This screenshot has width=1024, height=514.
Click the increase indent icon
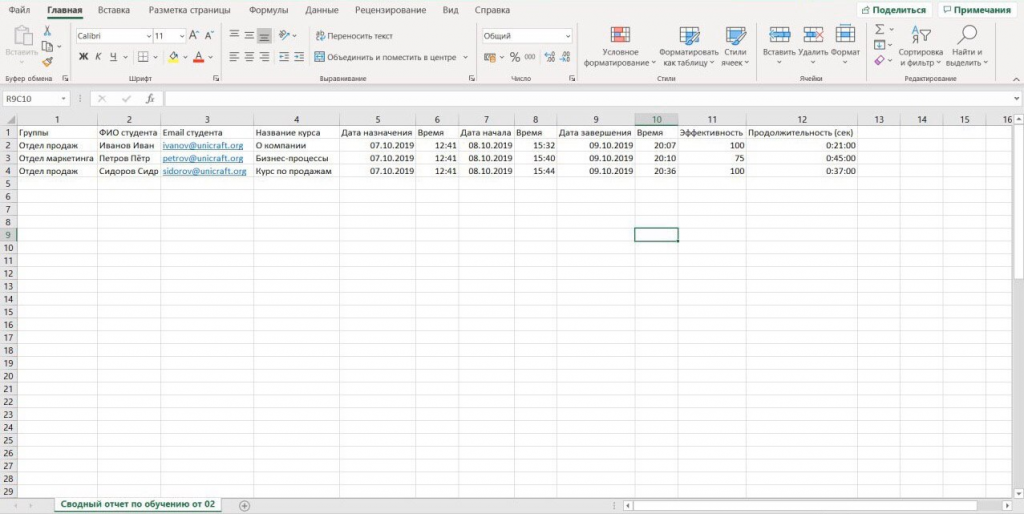[299, 57]
